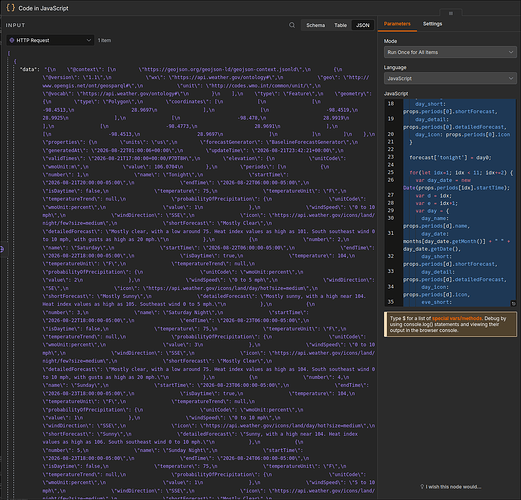Click the "data" key in JSON output

(30, 69)
